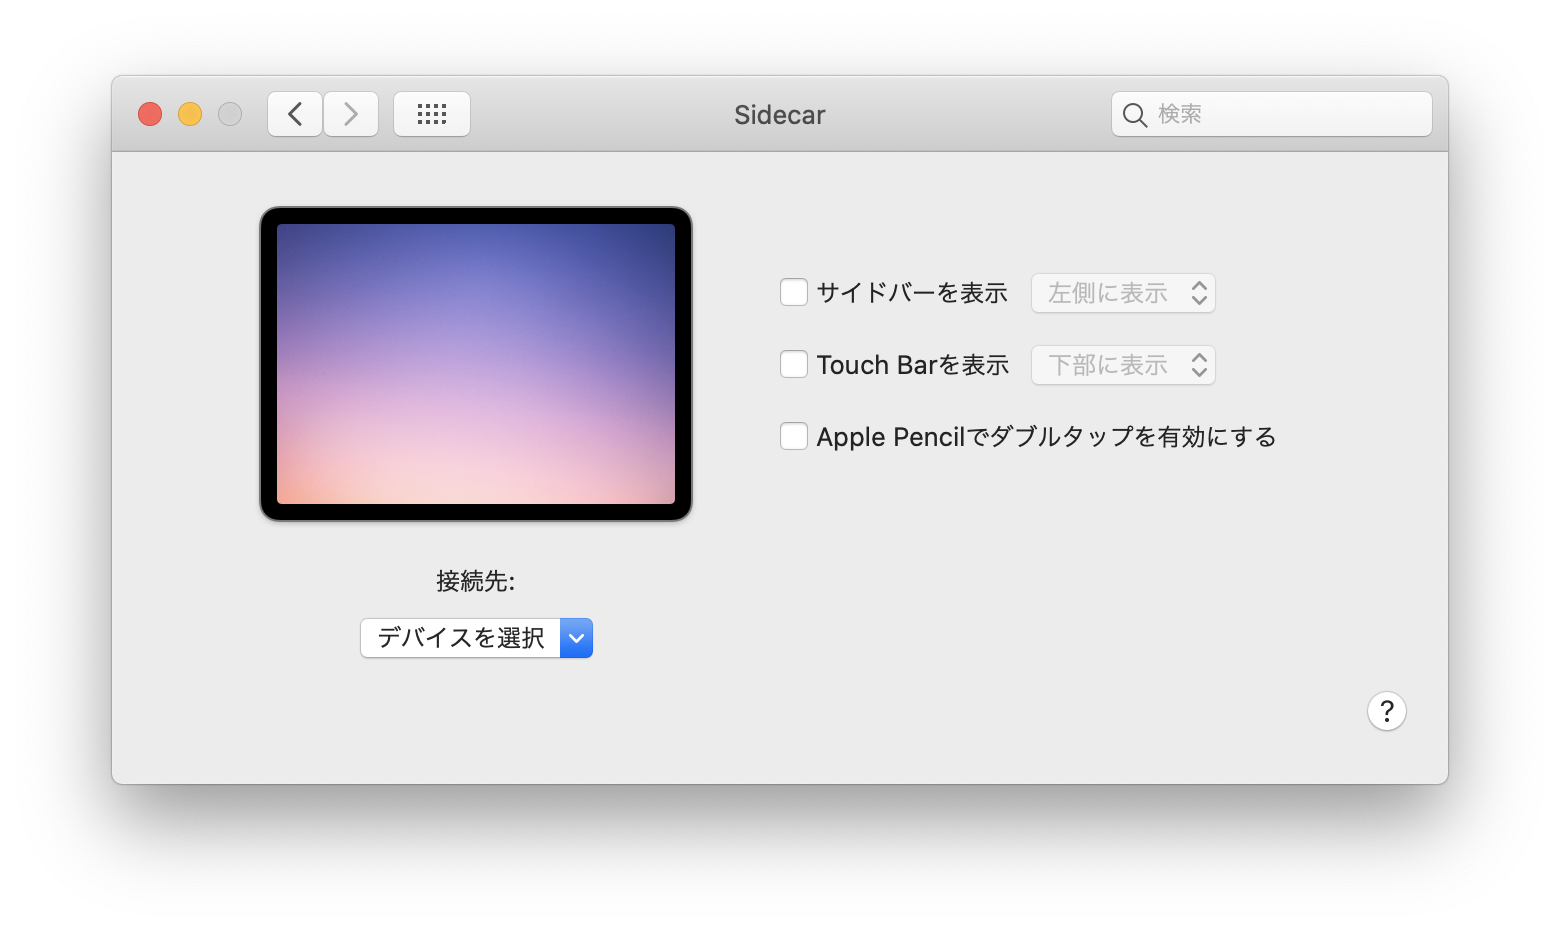Enable the サイドバーを表示 checkbox

[x=794, y=292]
